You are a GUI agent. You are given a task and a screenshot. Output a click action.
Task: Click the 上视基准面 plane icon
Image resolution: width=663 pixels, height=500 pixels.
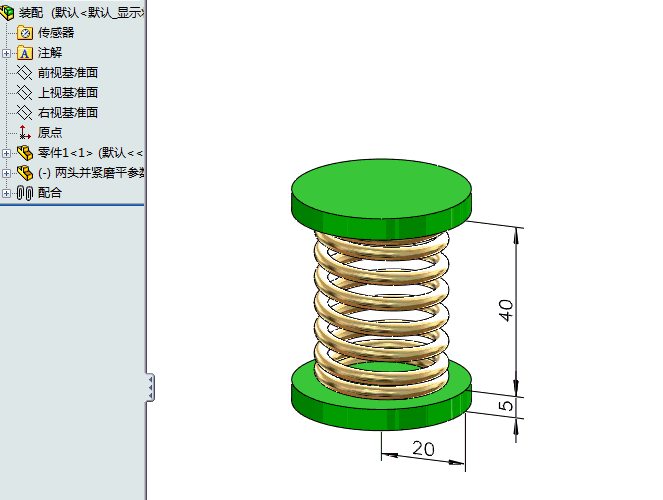click(24, 93)
